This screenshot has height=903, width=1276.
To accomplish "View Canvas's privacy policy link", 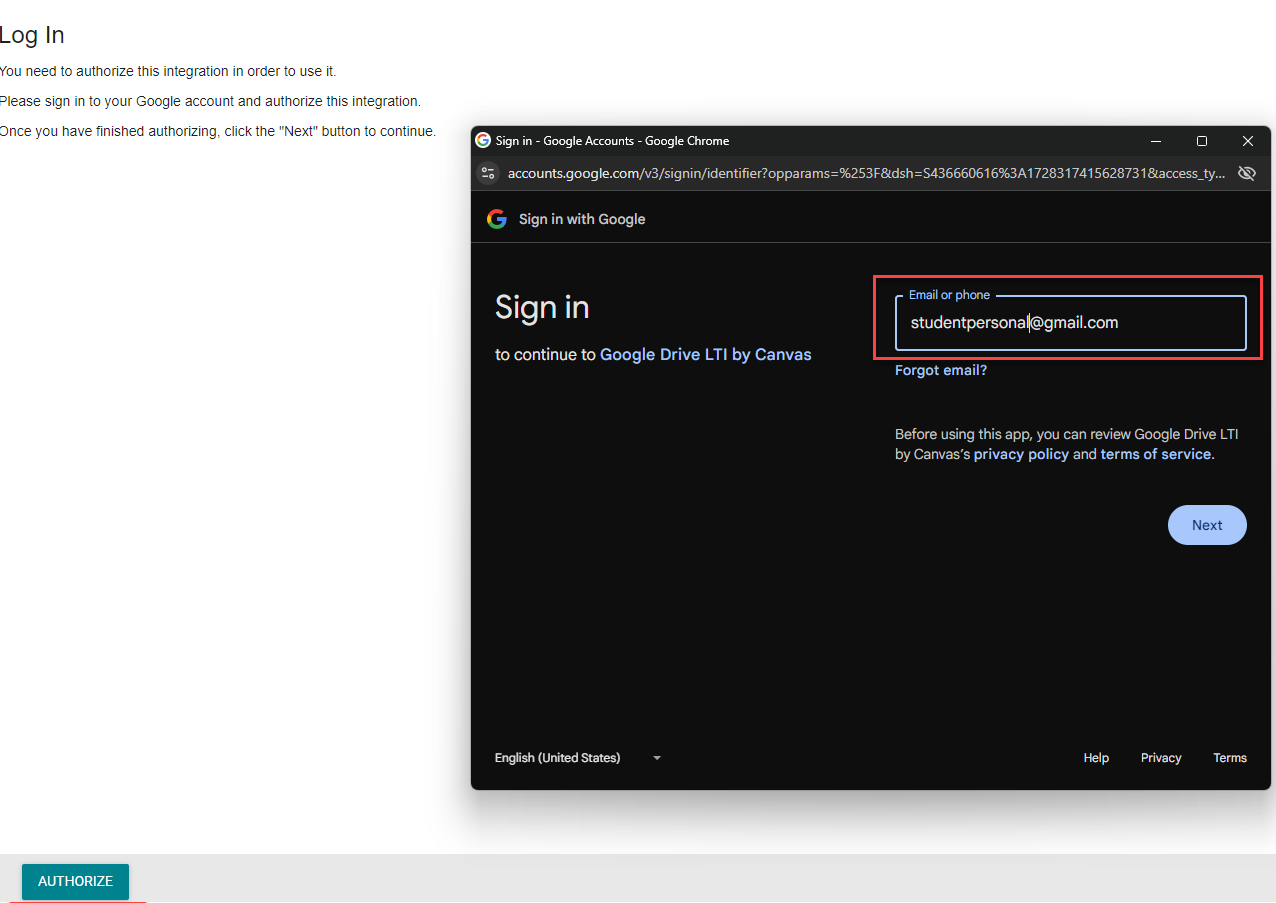I will coord(1021,453).
